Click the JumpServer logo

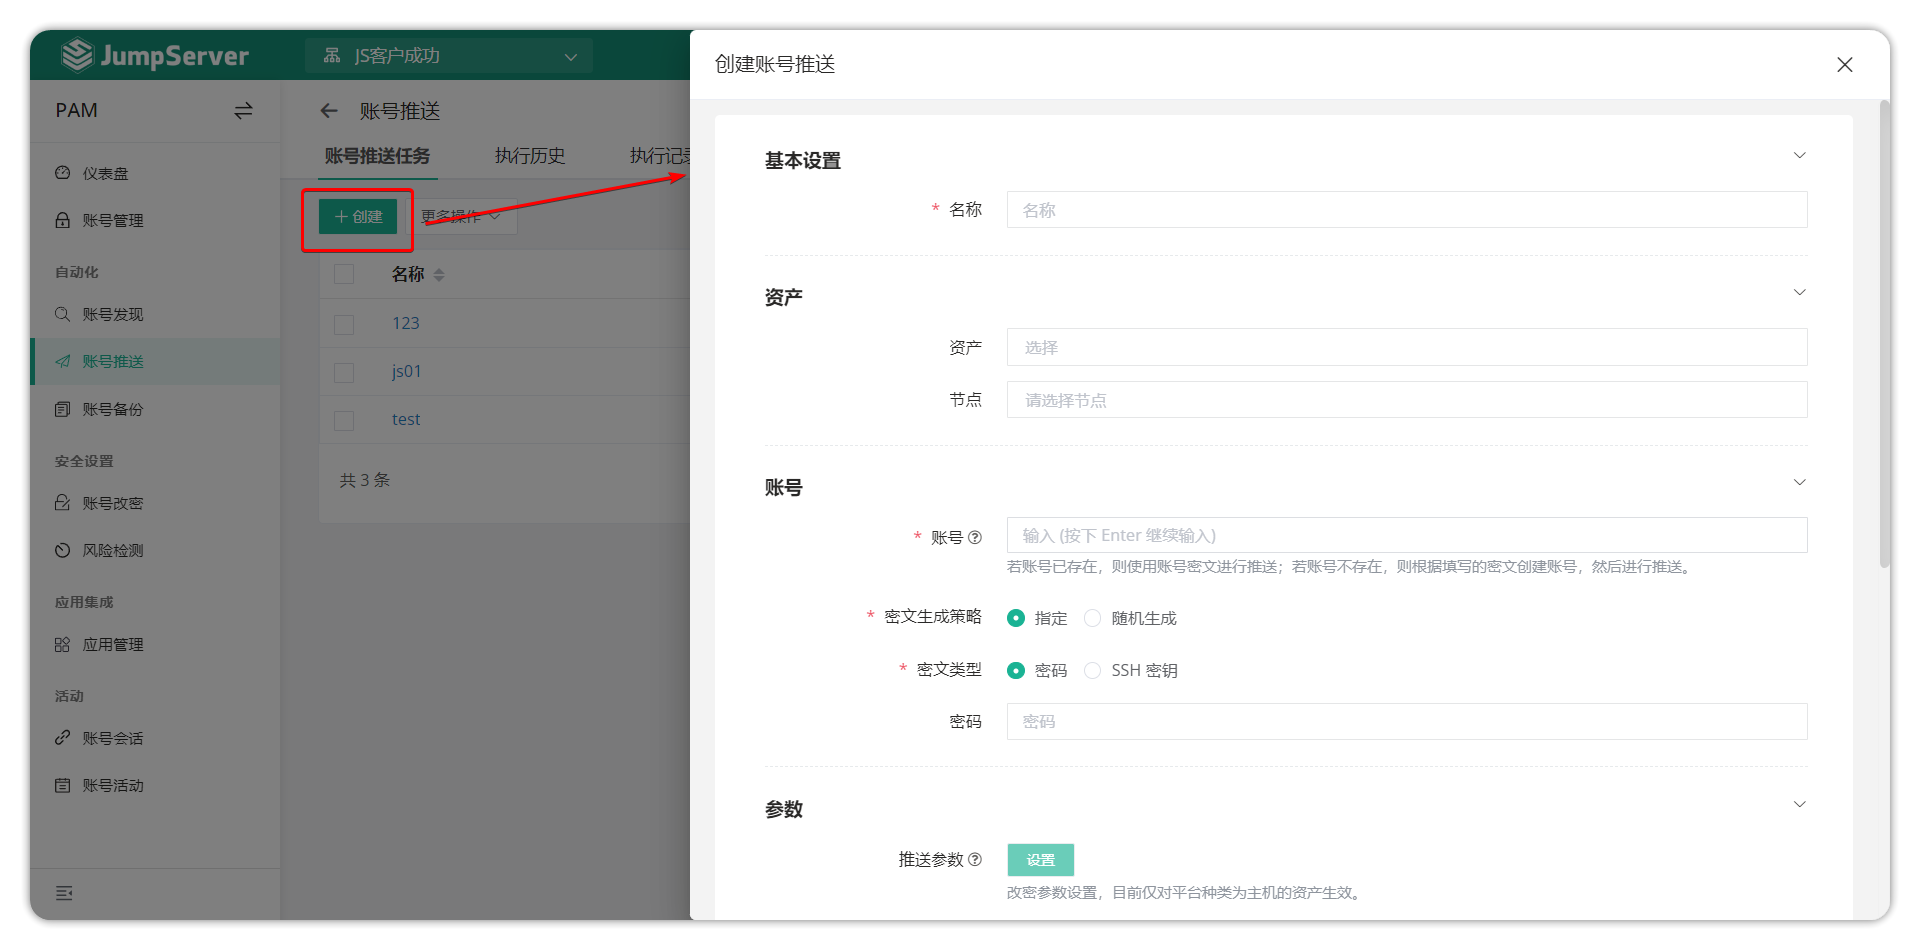154,55
